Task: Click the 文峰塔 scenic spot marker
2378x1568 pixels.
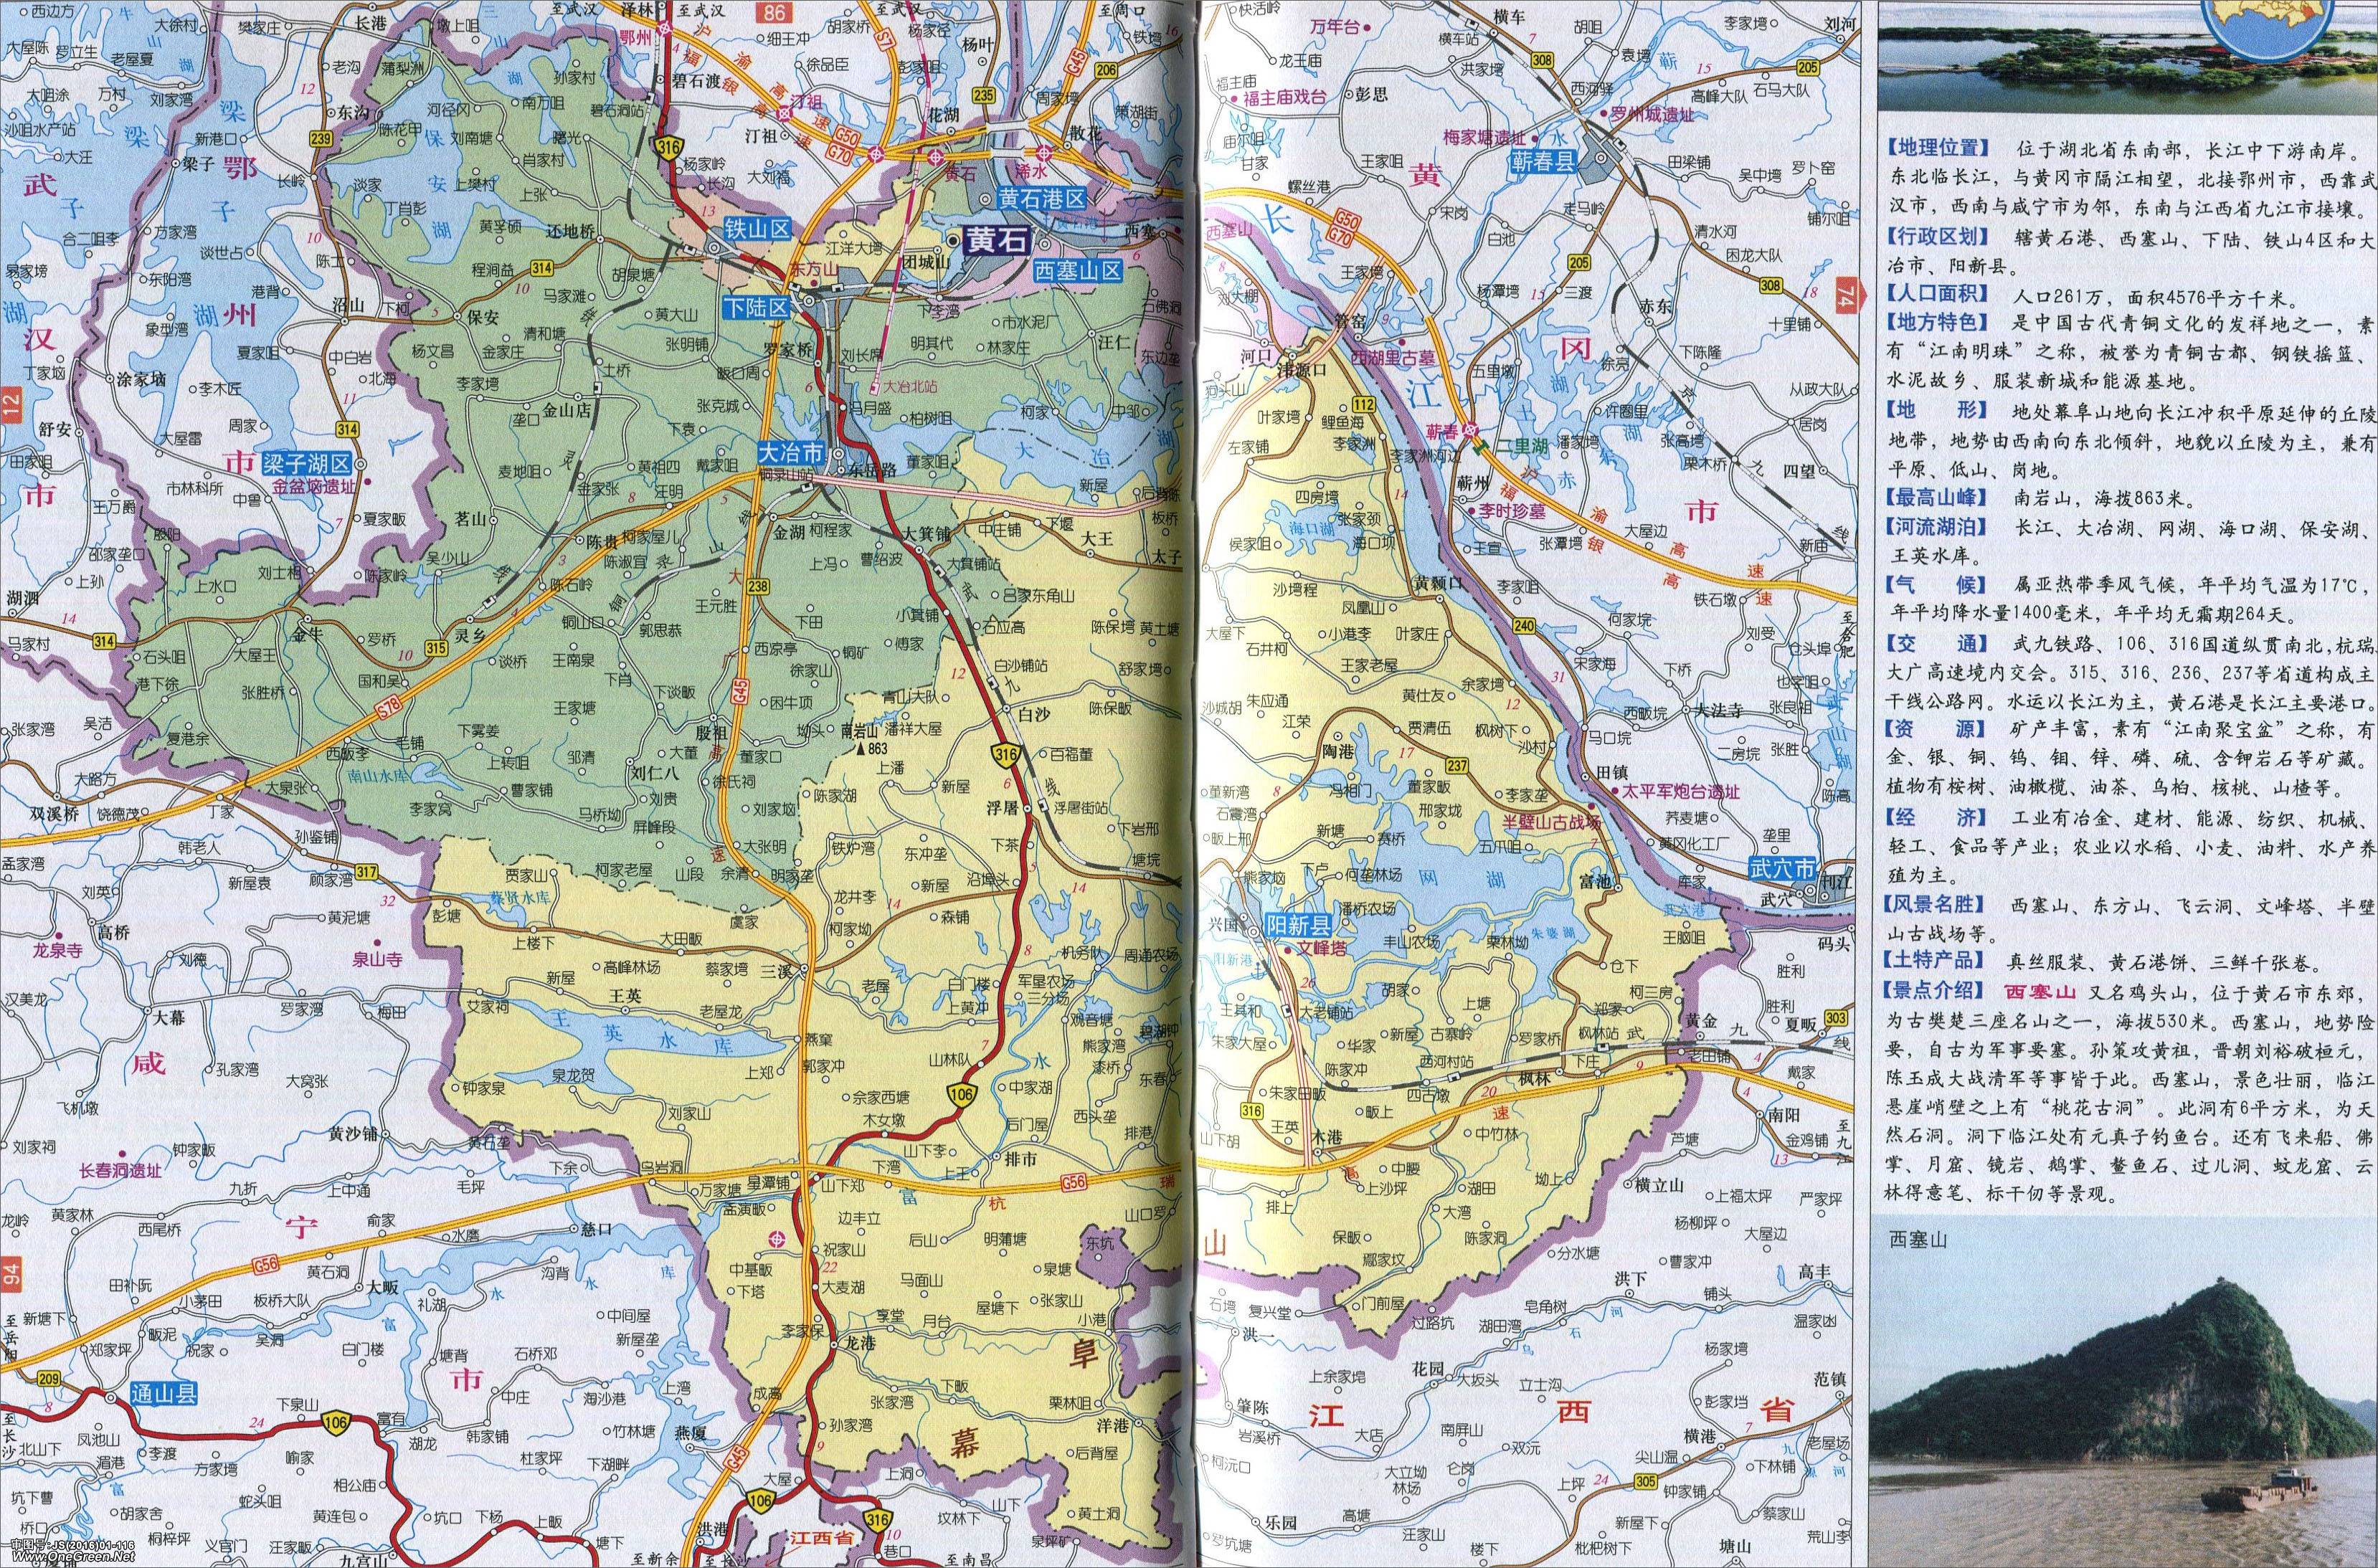Action: pos(1287,951)
